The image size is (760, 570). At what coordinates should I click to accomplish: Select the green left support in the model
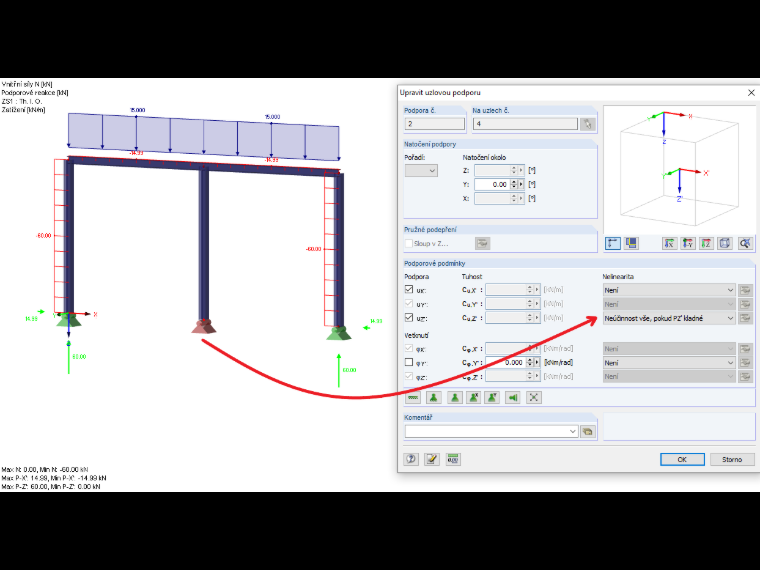pos(69,319)
